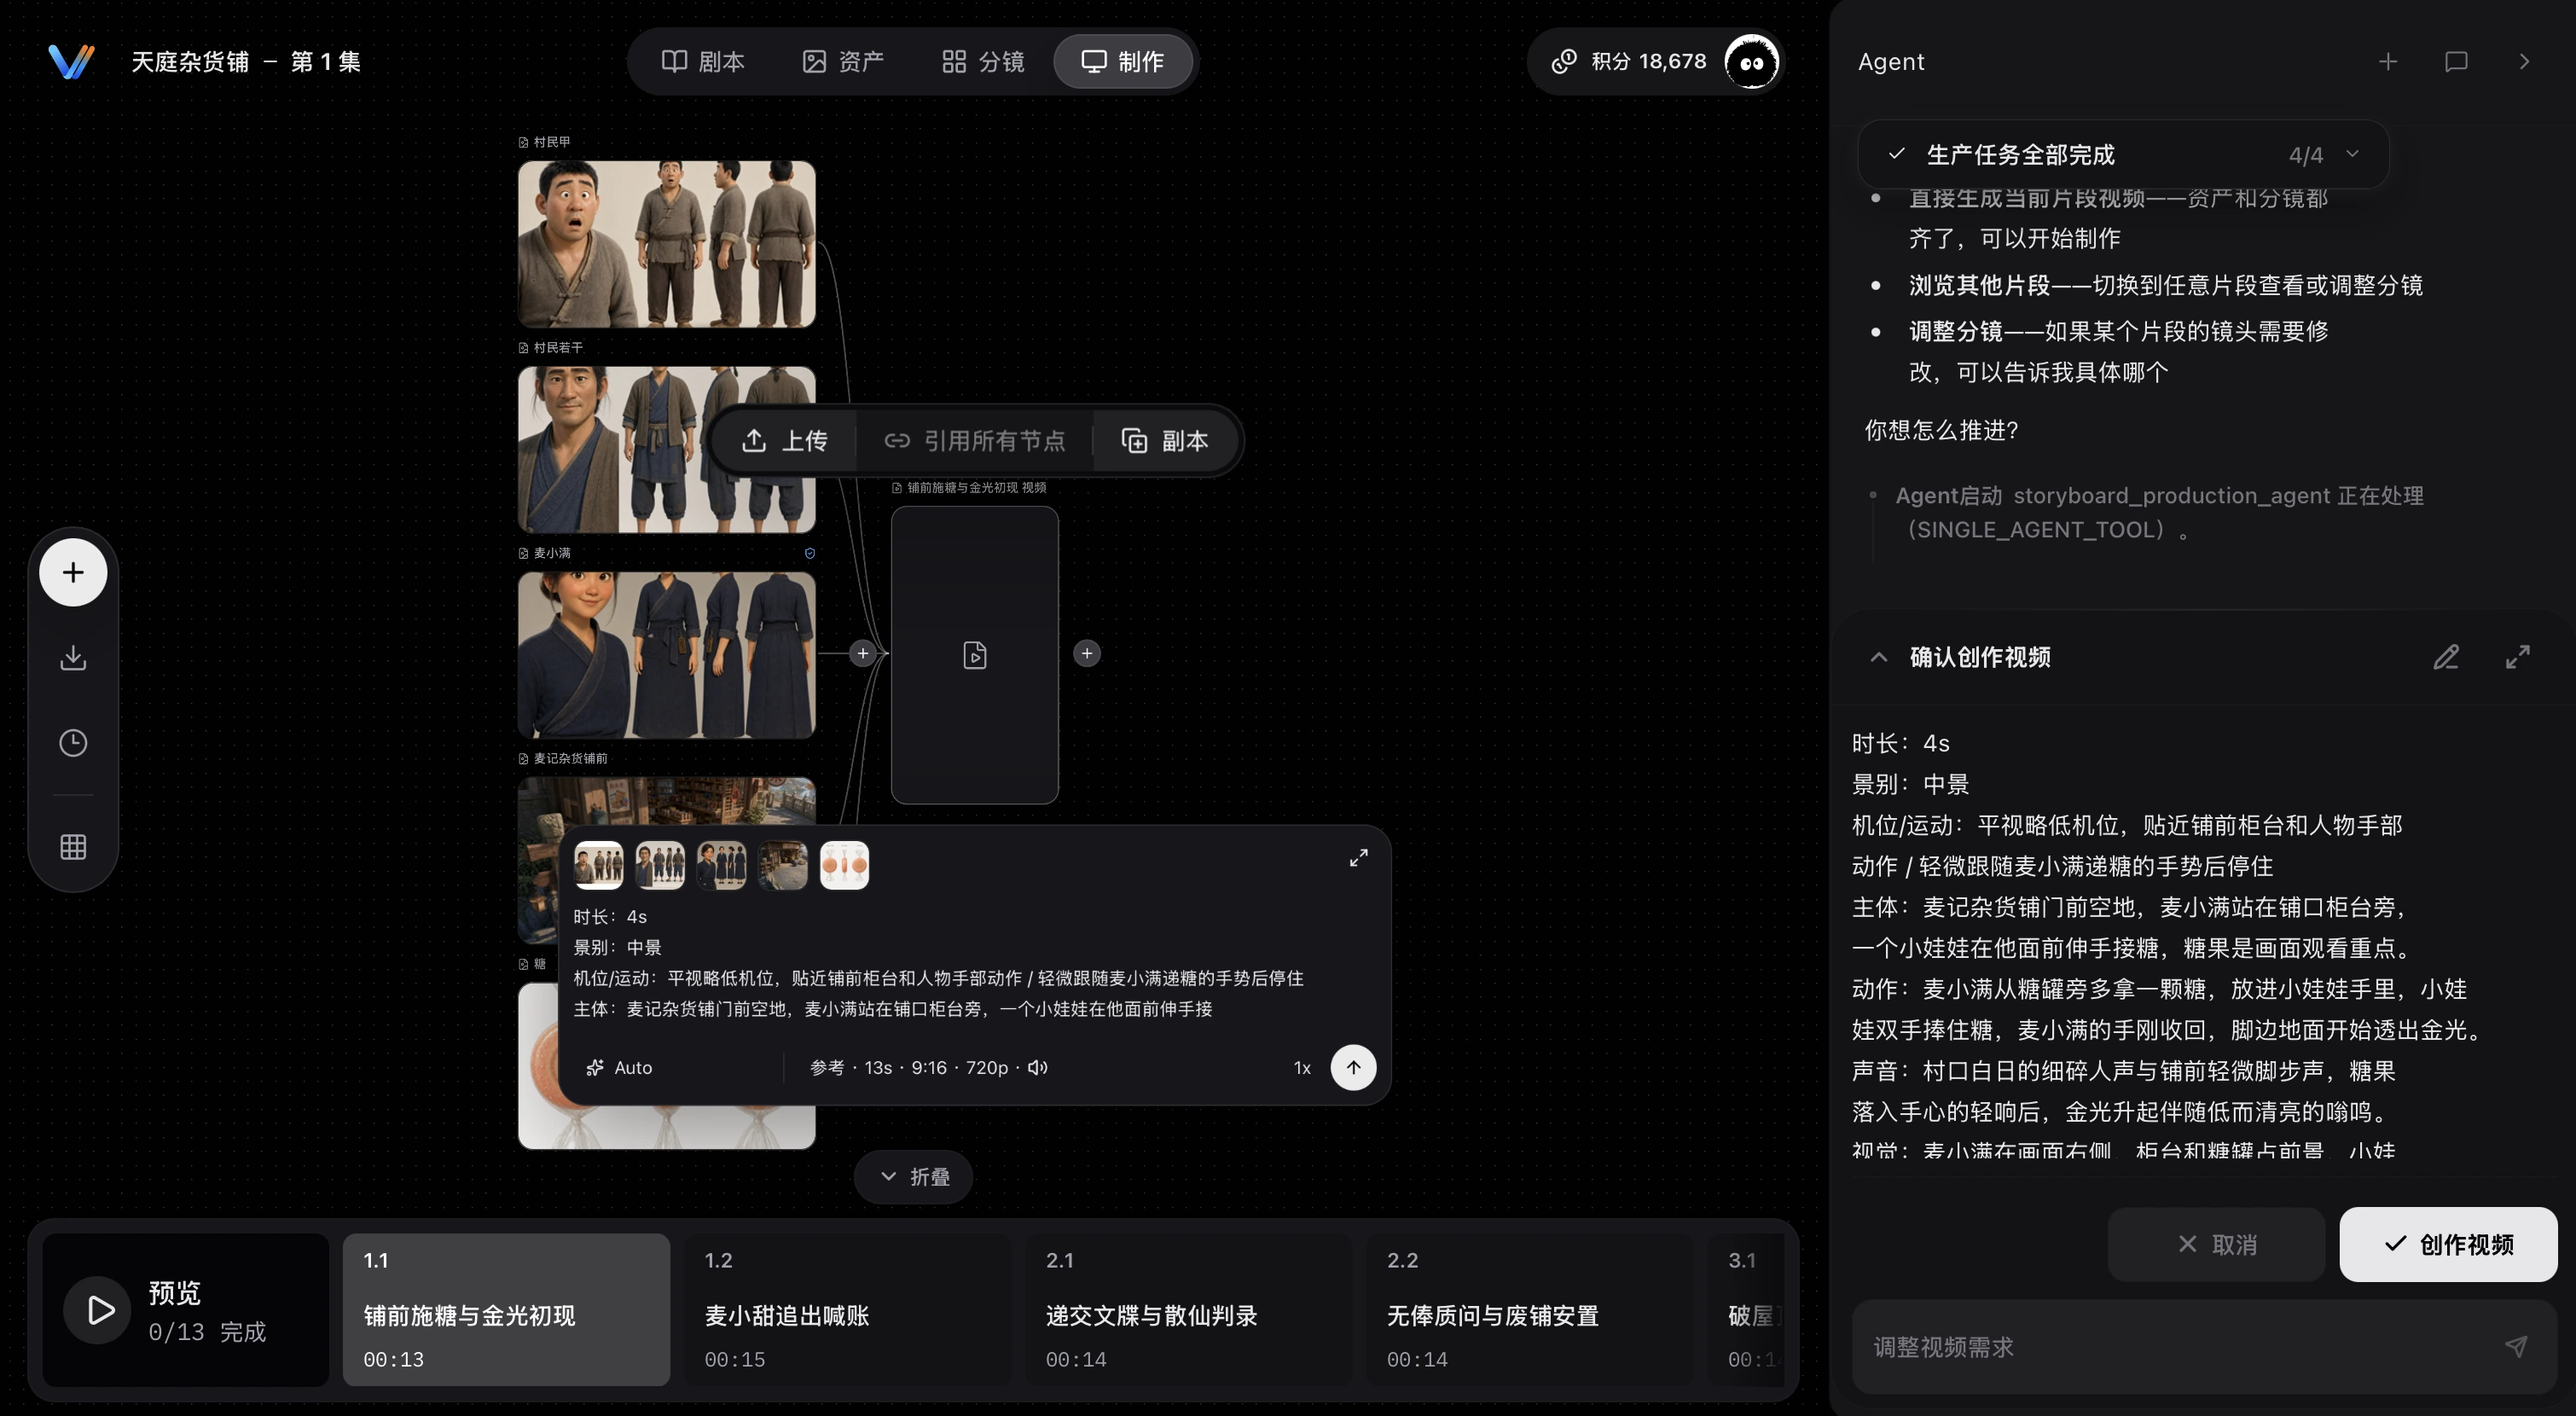Open the 剧本 script tab

(x=703, y=61)
